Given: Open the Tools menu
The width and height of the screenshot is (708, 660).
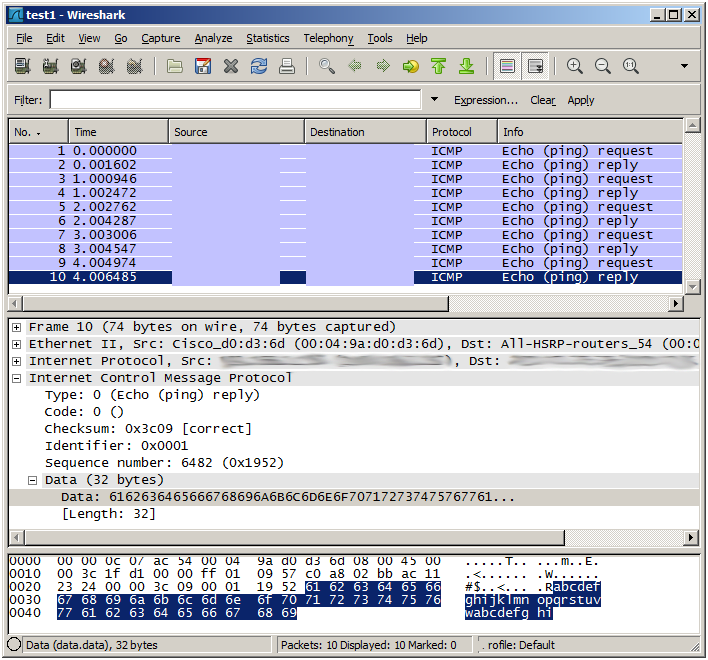Looking at the screenshot, I should tap(380, 38).
